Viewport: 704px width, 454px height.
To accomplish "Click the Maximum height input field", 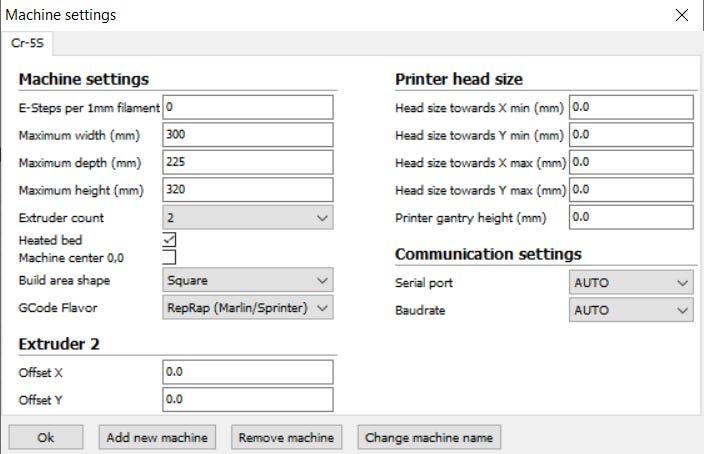I will [x=247, y=190].
